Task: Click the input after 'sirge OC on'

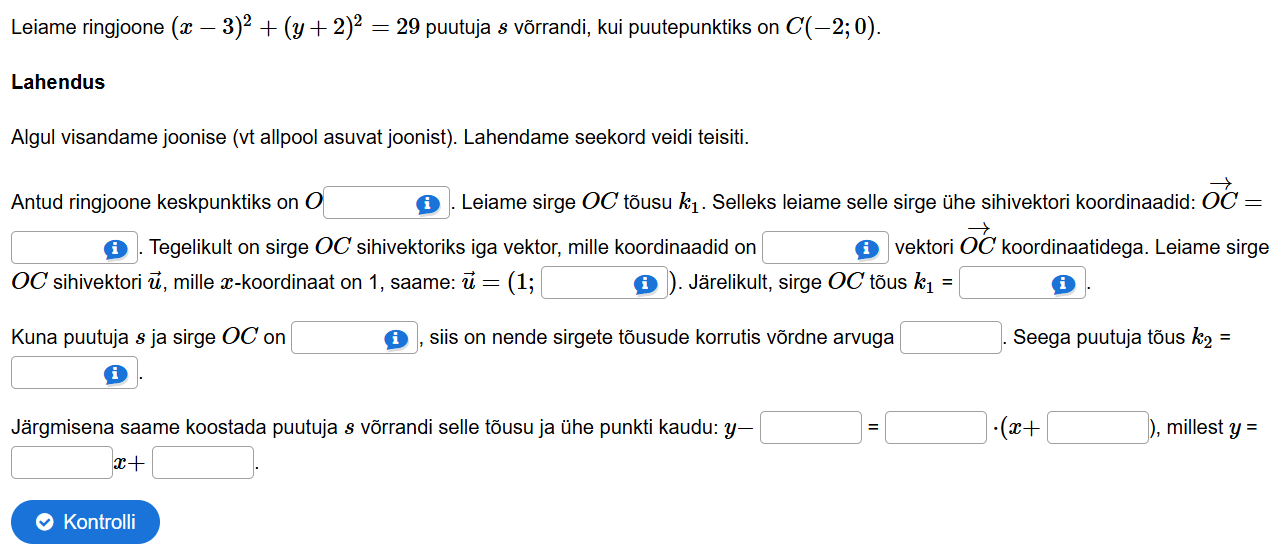Action: click(x=337, y=339)
